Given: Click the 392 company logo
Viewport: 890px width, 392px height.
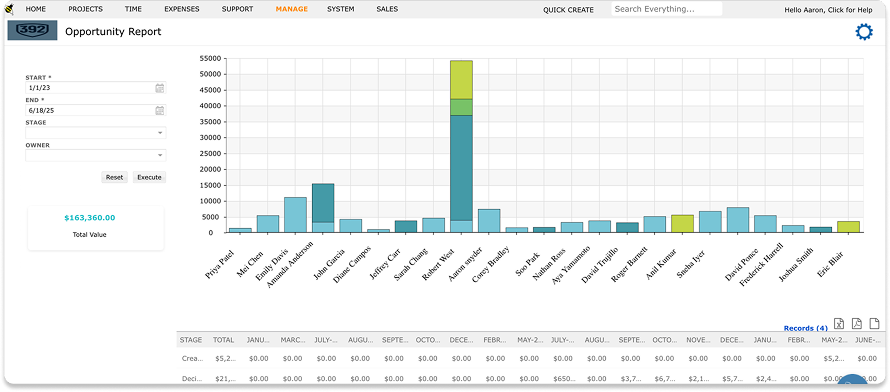Looking at the screenshot, I should click(32, 31).
